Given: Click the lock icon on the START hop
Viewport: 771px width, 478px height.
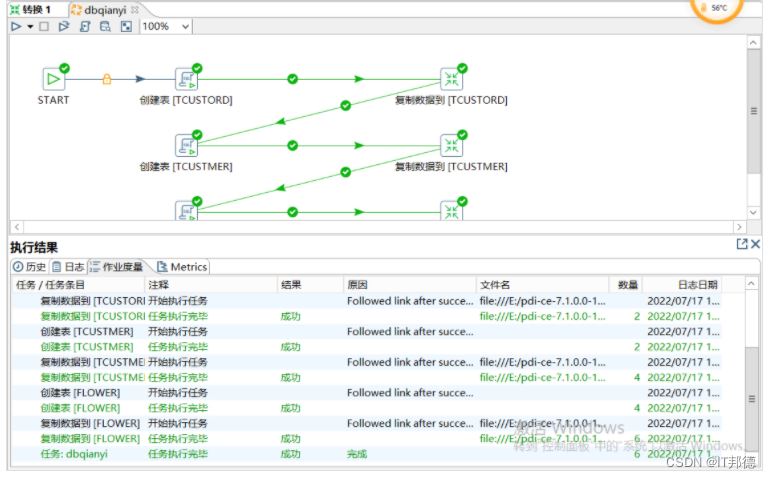Looking at the screenshot, I should point(107,79).
